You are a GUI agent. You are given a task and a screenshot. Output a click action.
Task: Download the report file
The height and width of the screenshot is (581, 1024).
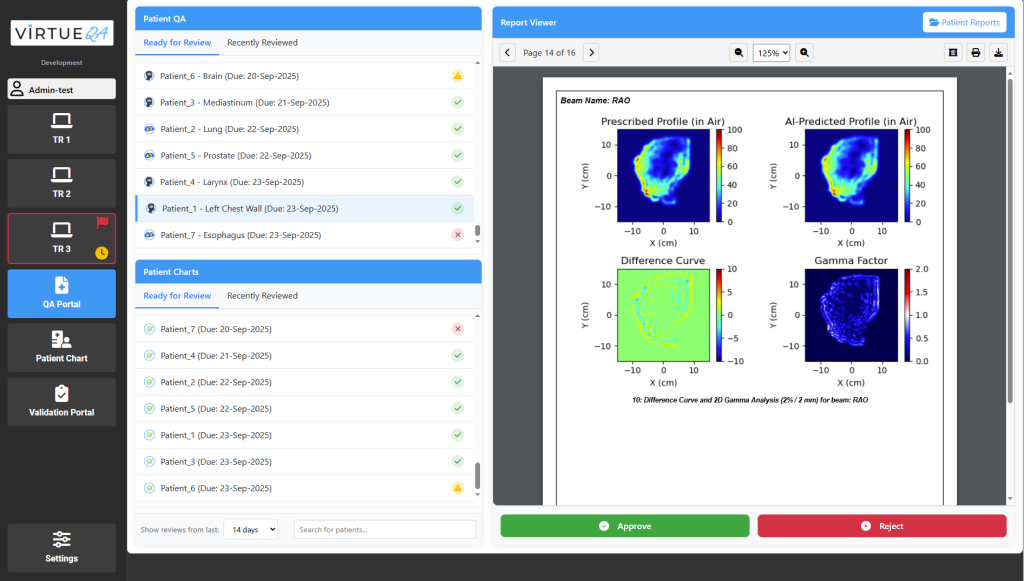click(x=998, y=52)
